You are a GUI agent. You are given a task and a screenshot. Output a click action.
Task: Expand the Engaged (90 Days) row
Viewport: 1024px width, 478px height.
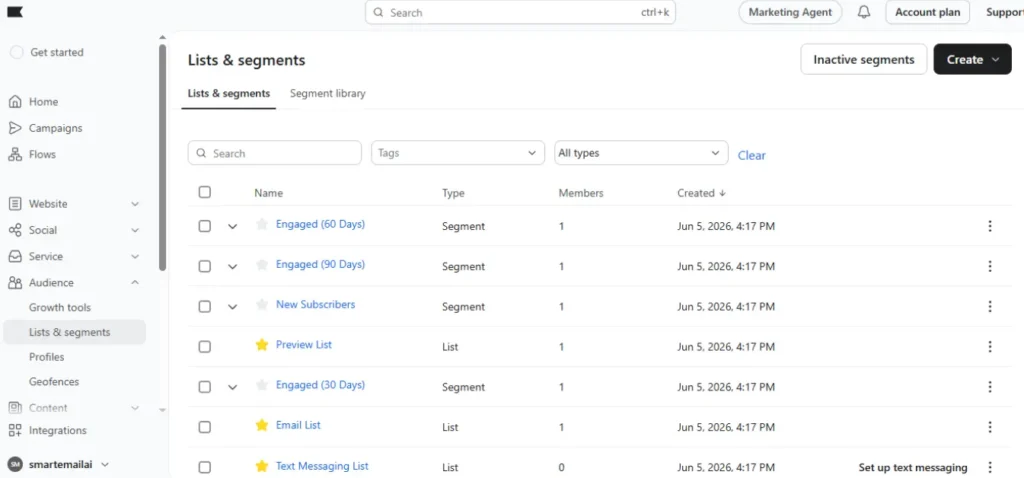232,267
